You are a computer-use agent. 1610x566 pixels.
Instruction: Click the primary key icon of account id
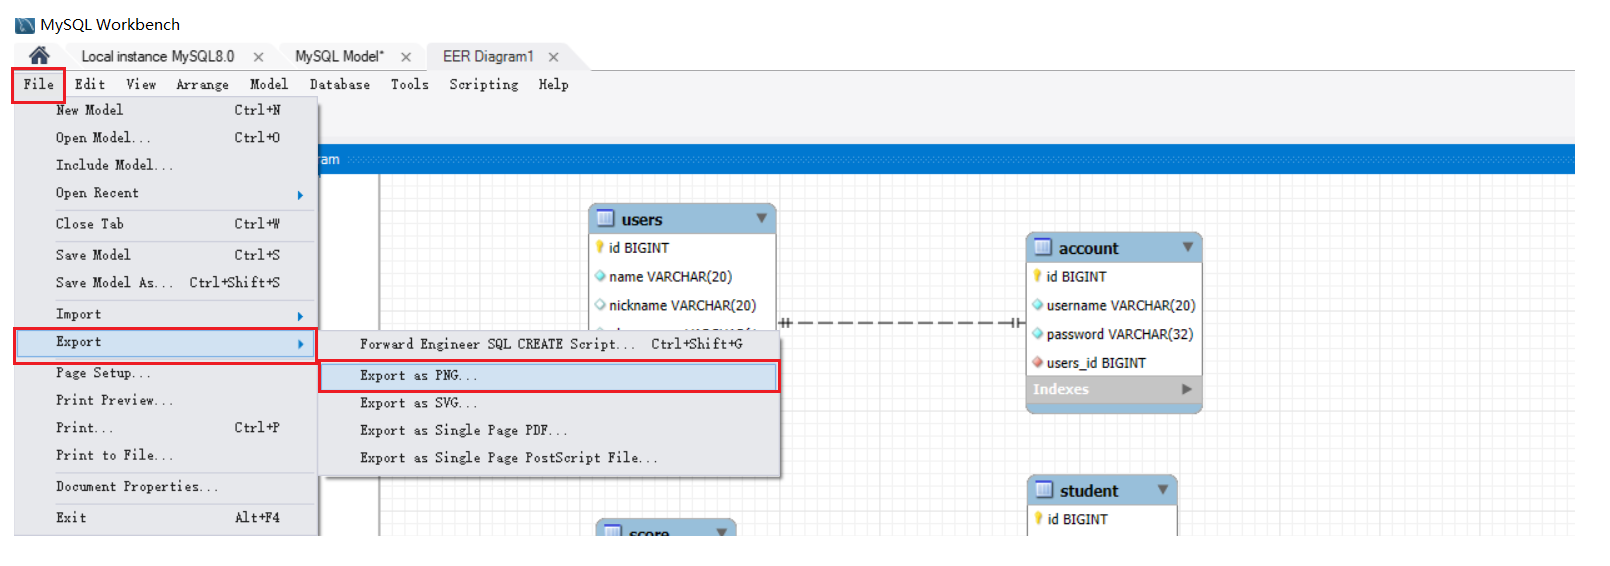point(1037,276)
